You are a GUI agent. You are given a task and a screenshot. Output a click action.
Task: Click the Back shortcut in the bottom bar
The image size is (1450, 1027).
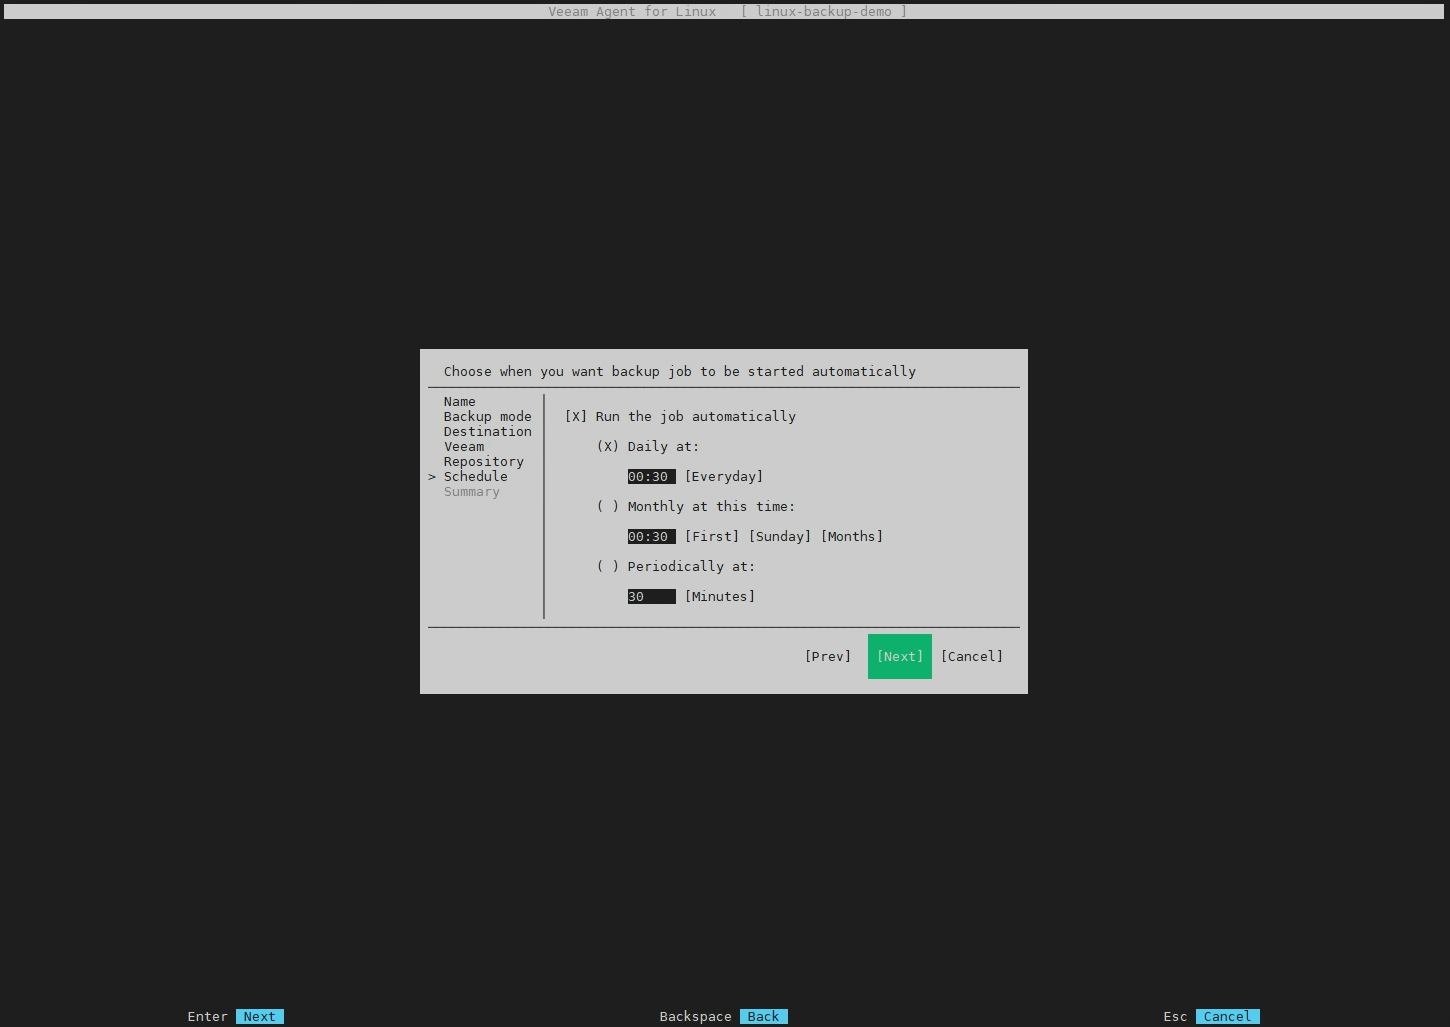763,1017
